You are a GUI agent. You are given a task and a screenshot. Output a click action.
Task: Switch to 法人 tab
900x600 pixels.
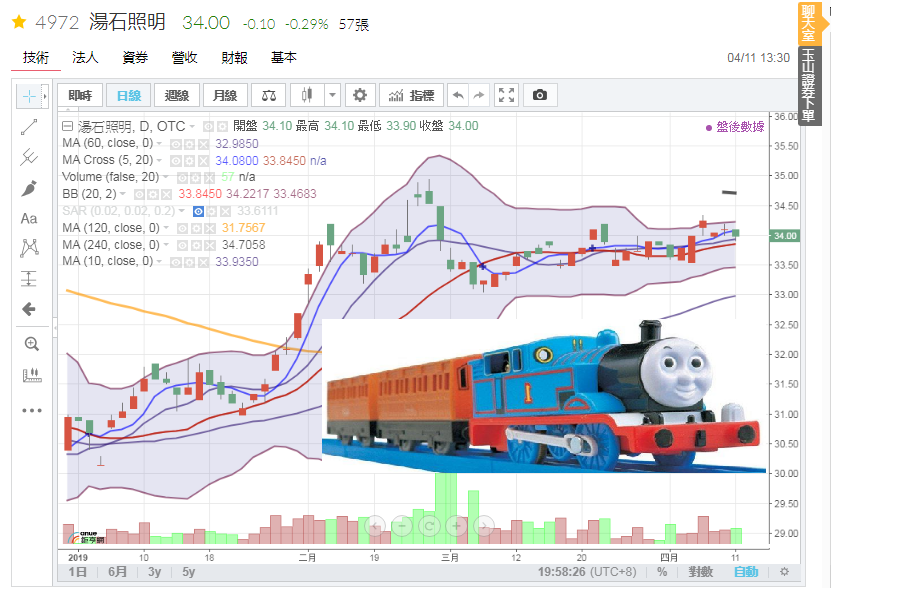pyautogui.click(x=86, y=57)
